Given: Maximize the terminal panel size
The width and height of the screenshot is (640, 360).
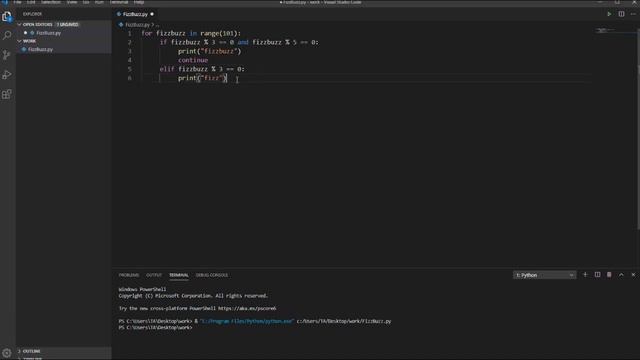Looking at the screenshot, I should tap(621, 275).
